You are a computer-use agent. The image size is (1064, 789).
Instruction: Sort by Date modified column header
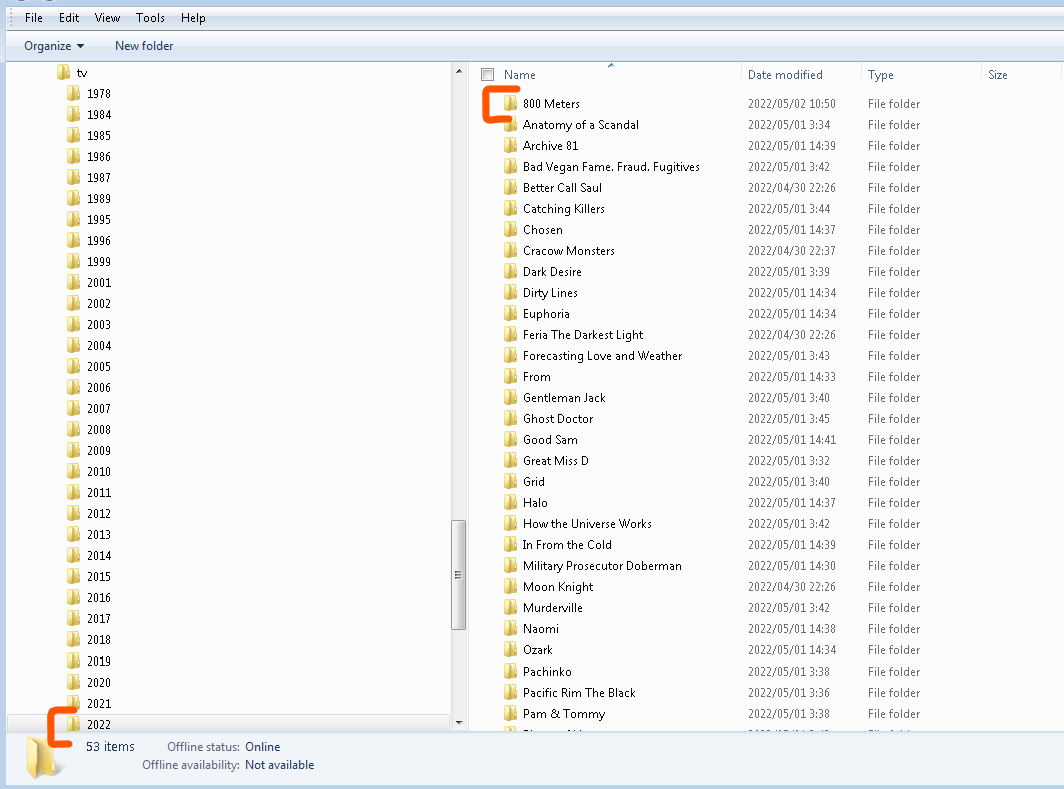click(x=785, y=75)
